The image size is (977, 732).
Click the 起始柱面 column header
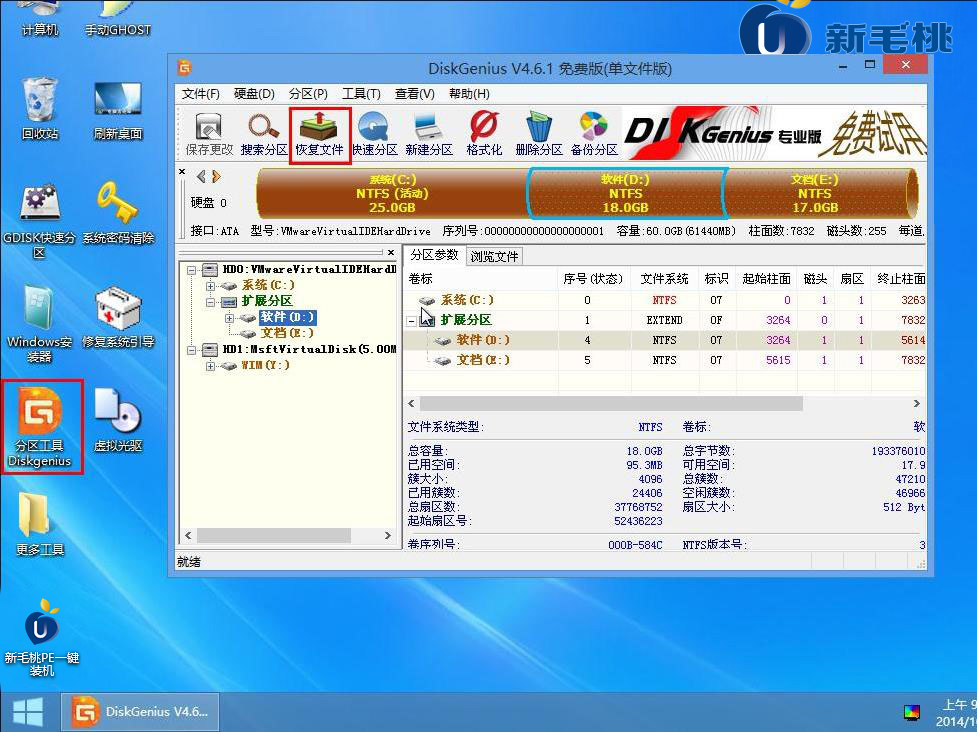point(766,278)
